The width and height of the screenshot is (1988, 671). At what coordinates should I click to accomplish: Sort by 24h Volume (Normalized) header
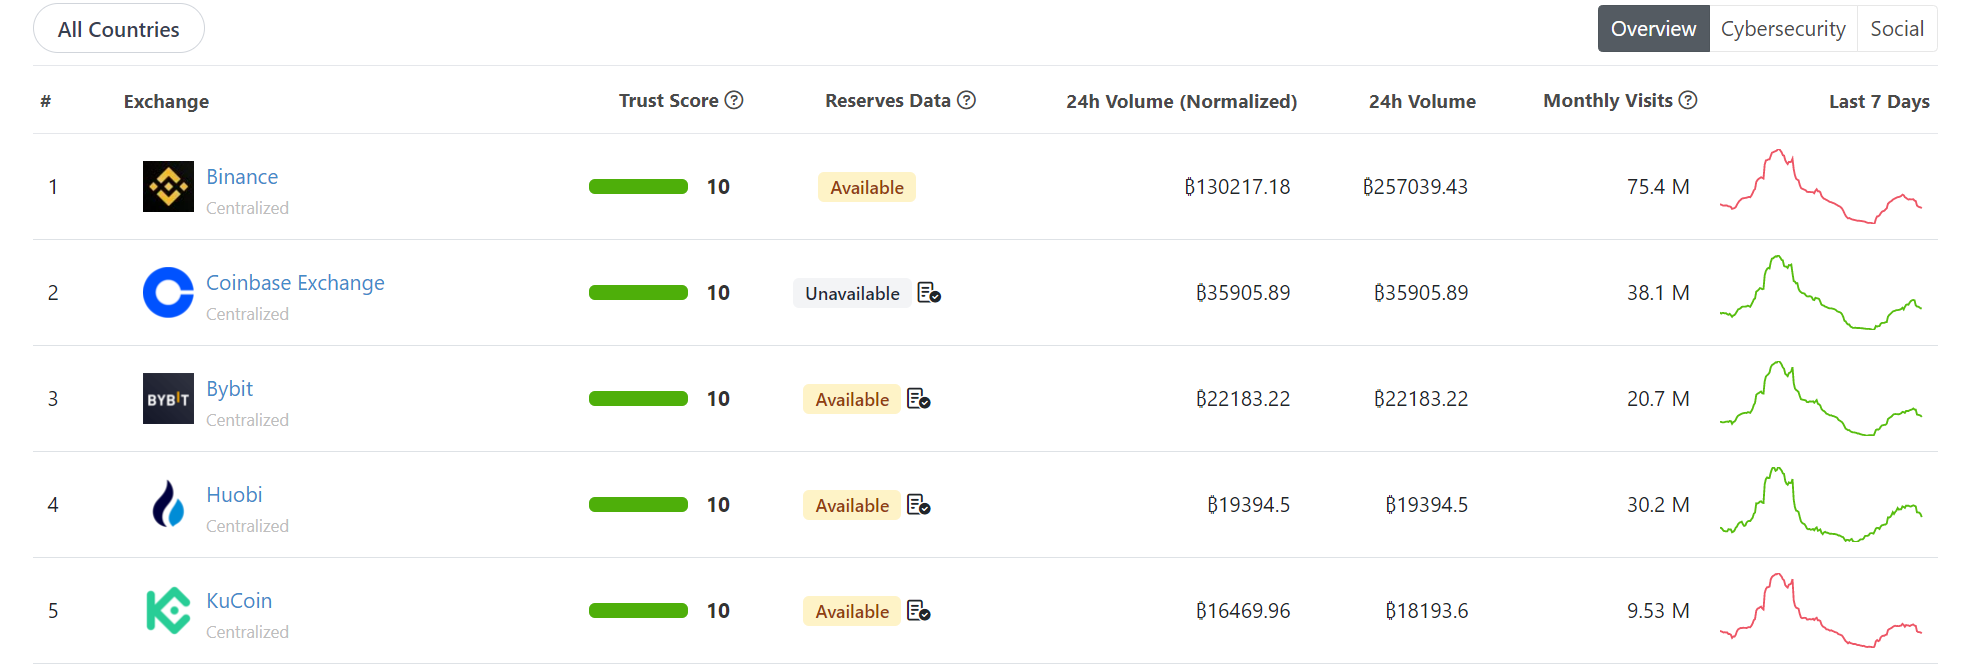(1181, 101)
